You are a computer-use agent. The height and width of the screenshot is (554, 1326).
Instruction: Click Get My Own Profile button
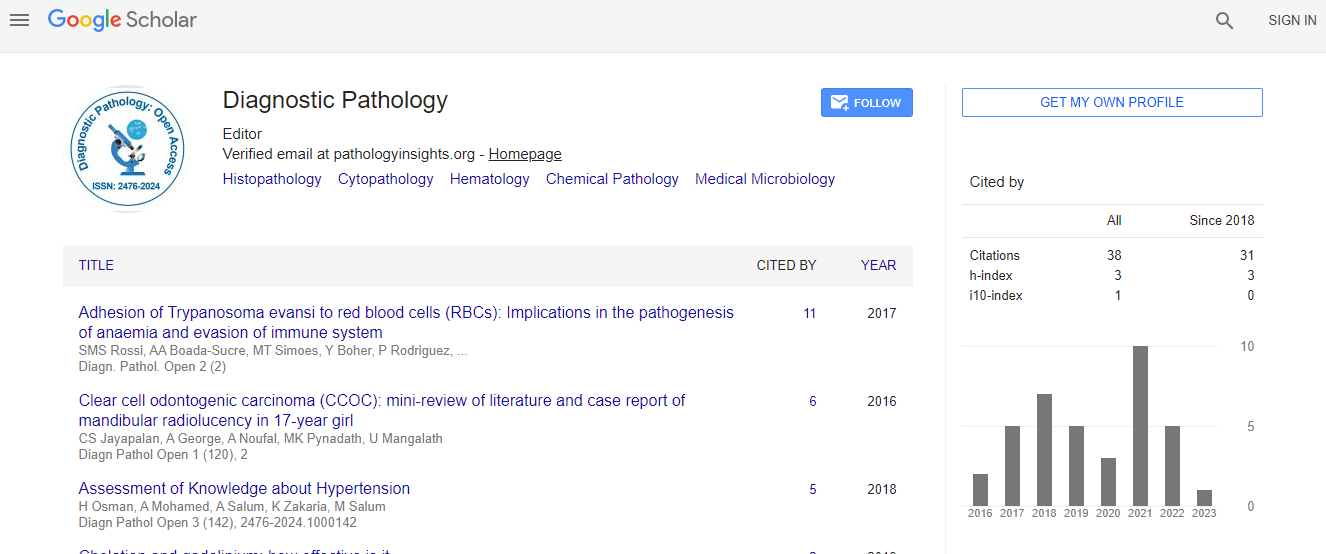click(1111, 102)
